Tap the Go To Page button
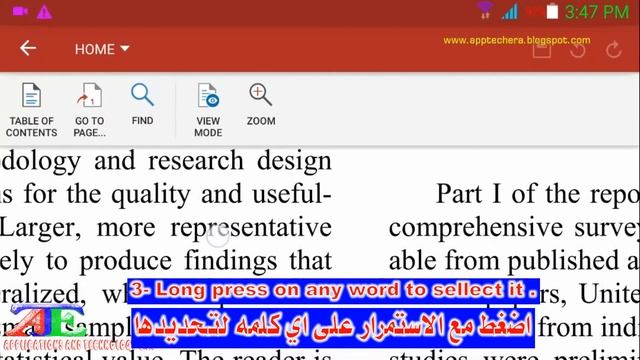The height and width of the screenshot is (360, 640). pyautogui.click(x=90, y=110)
